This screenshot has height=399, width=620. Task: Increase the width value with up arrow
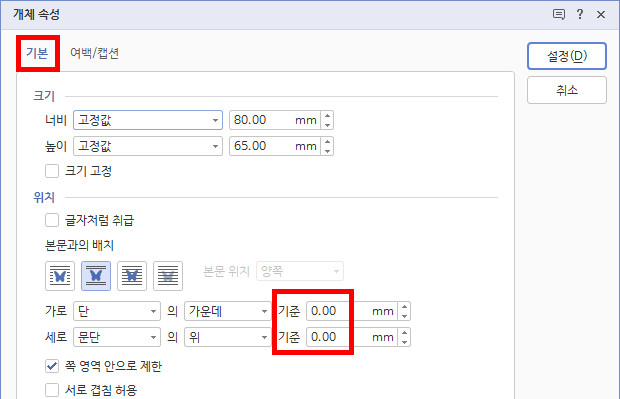pos(327,115)
